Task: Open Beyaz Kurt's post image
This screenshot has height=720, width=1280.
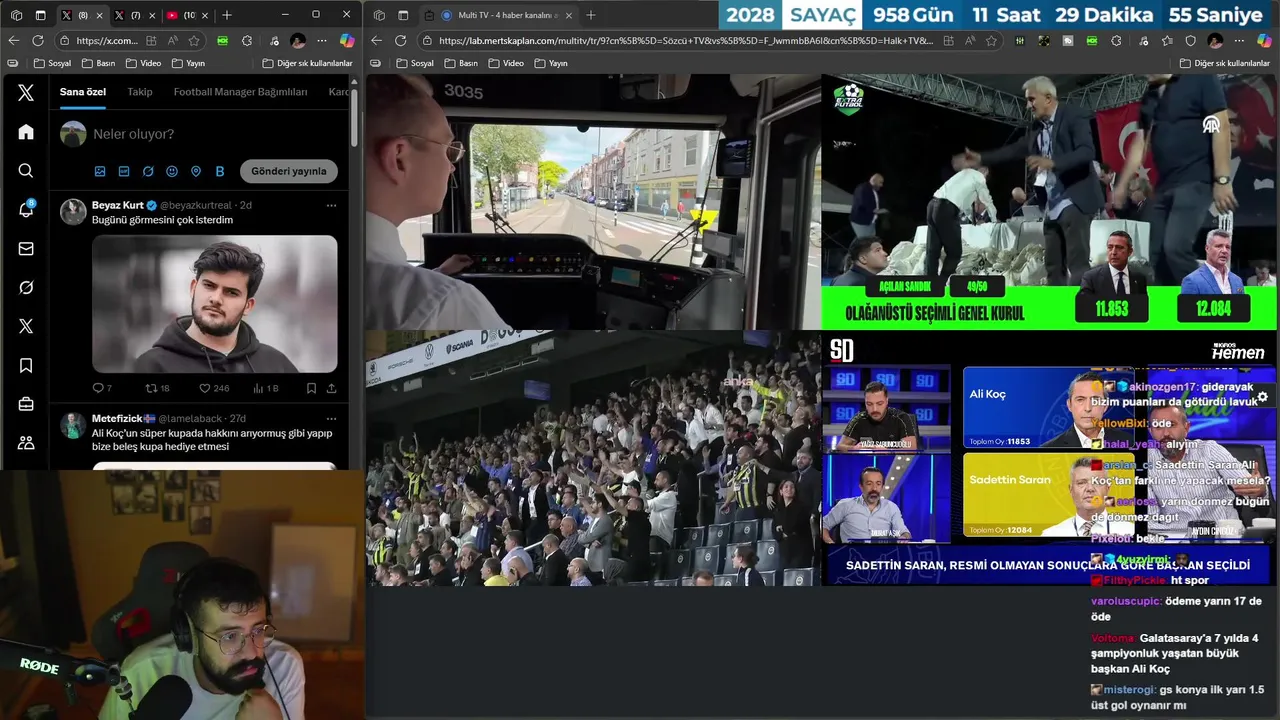Action: point(215,304)
